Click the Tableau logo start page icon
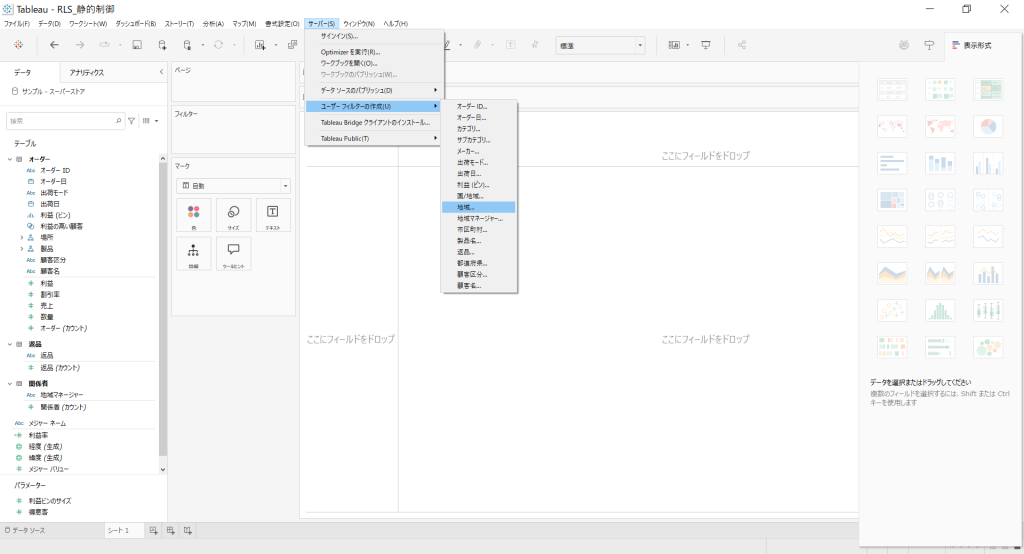The height and width of the screenshot is (554, 1024). [18, 45]
